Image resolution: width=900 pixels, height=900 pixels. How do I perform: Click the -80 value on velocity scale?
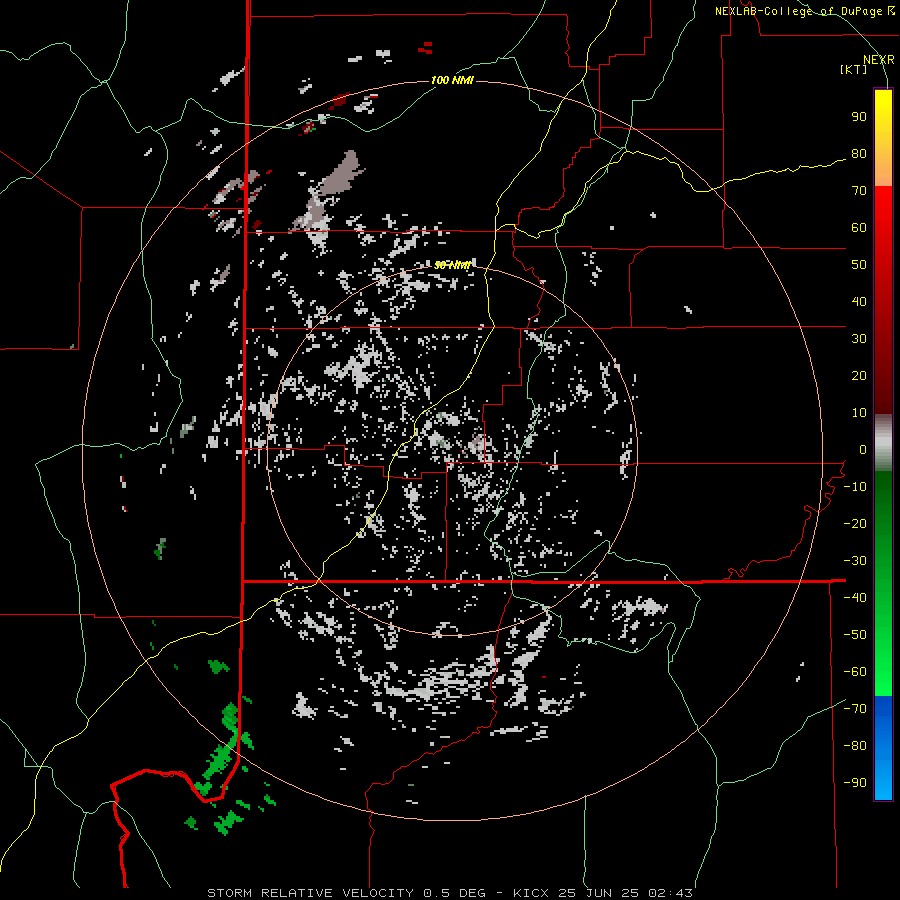pyautogui.click(x=855, y=746)
